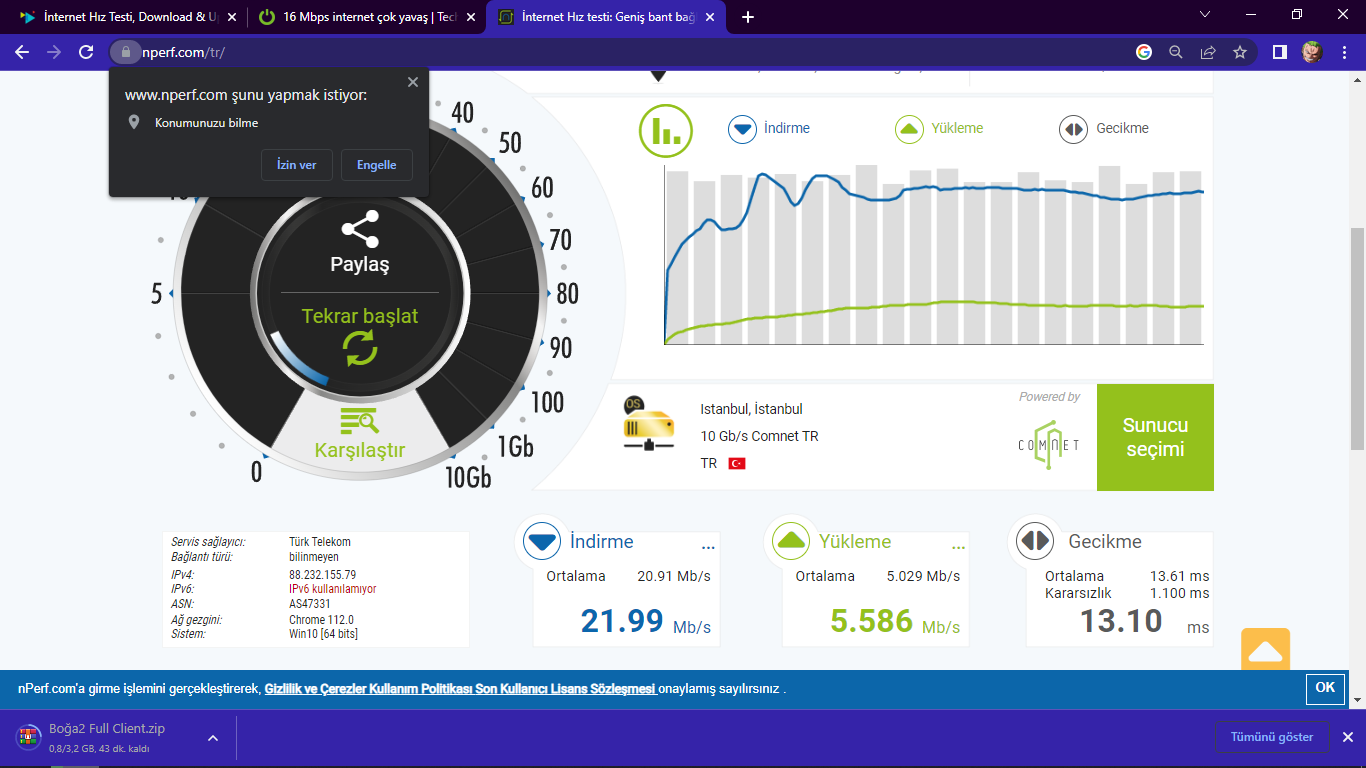This screenshot has width=1366, height=768.
Task: Open the Boğa2 Full Client.zip download item
Action: pos(108,738)
